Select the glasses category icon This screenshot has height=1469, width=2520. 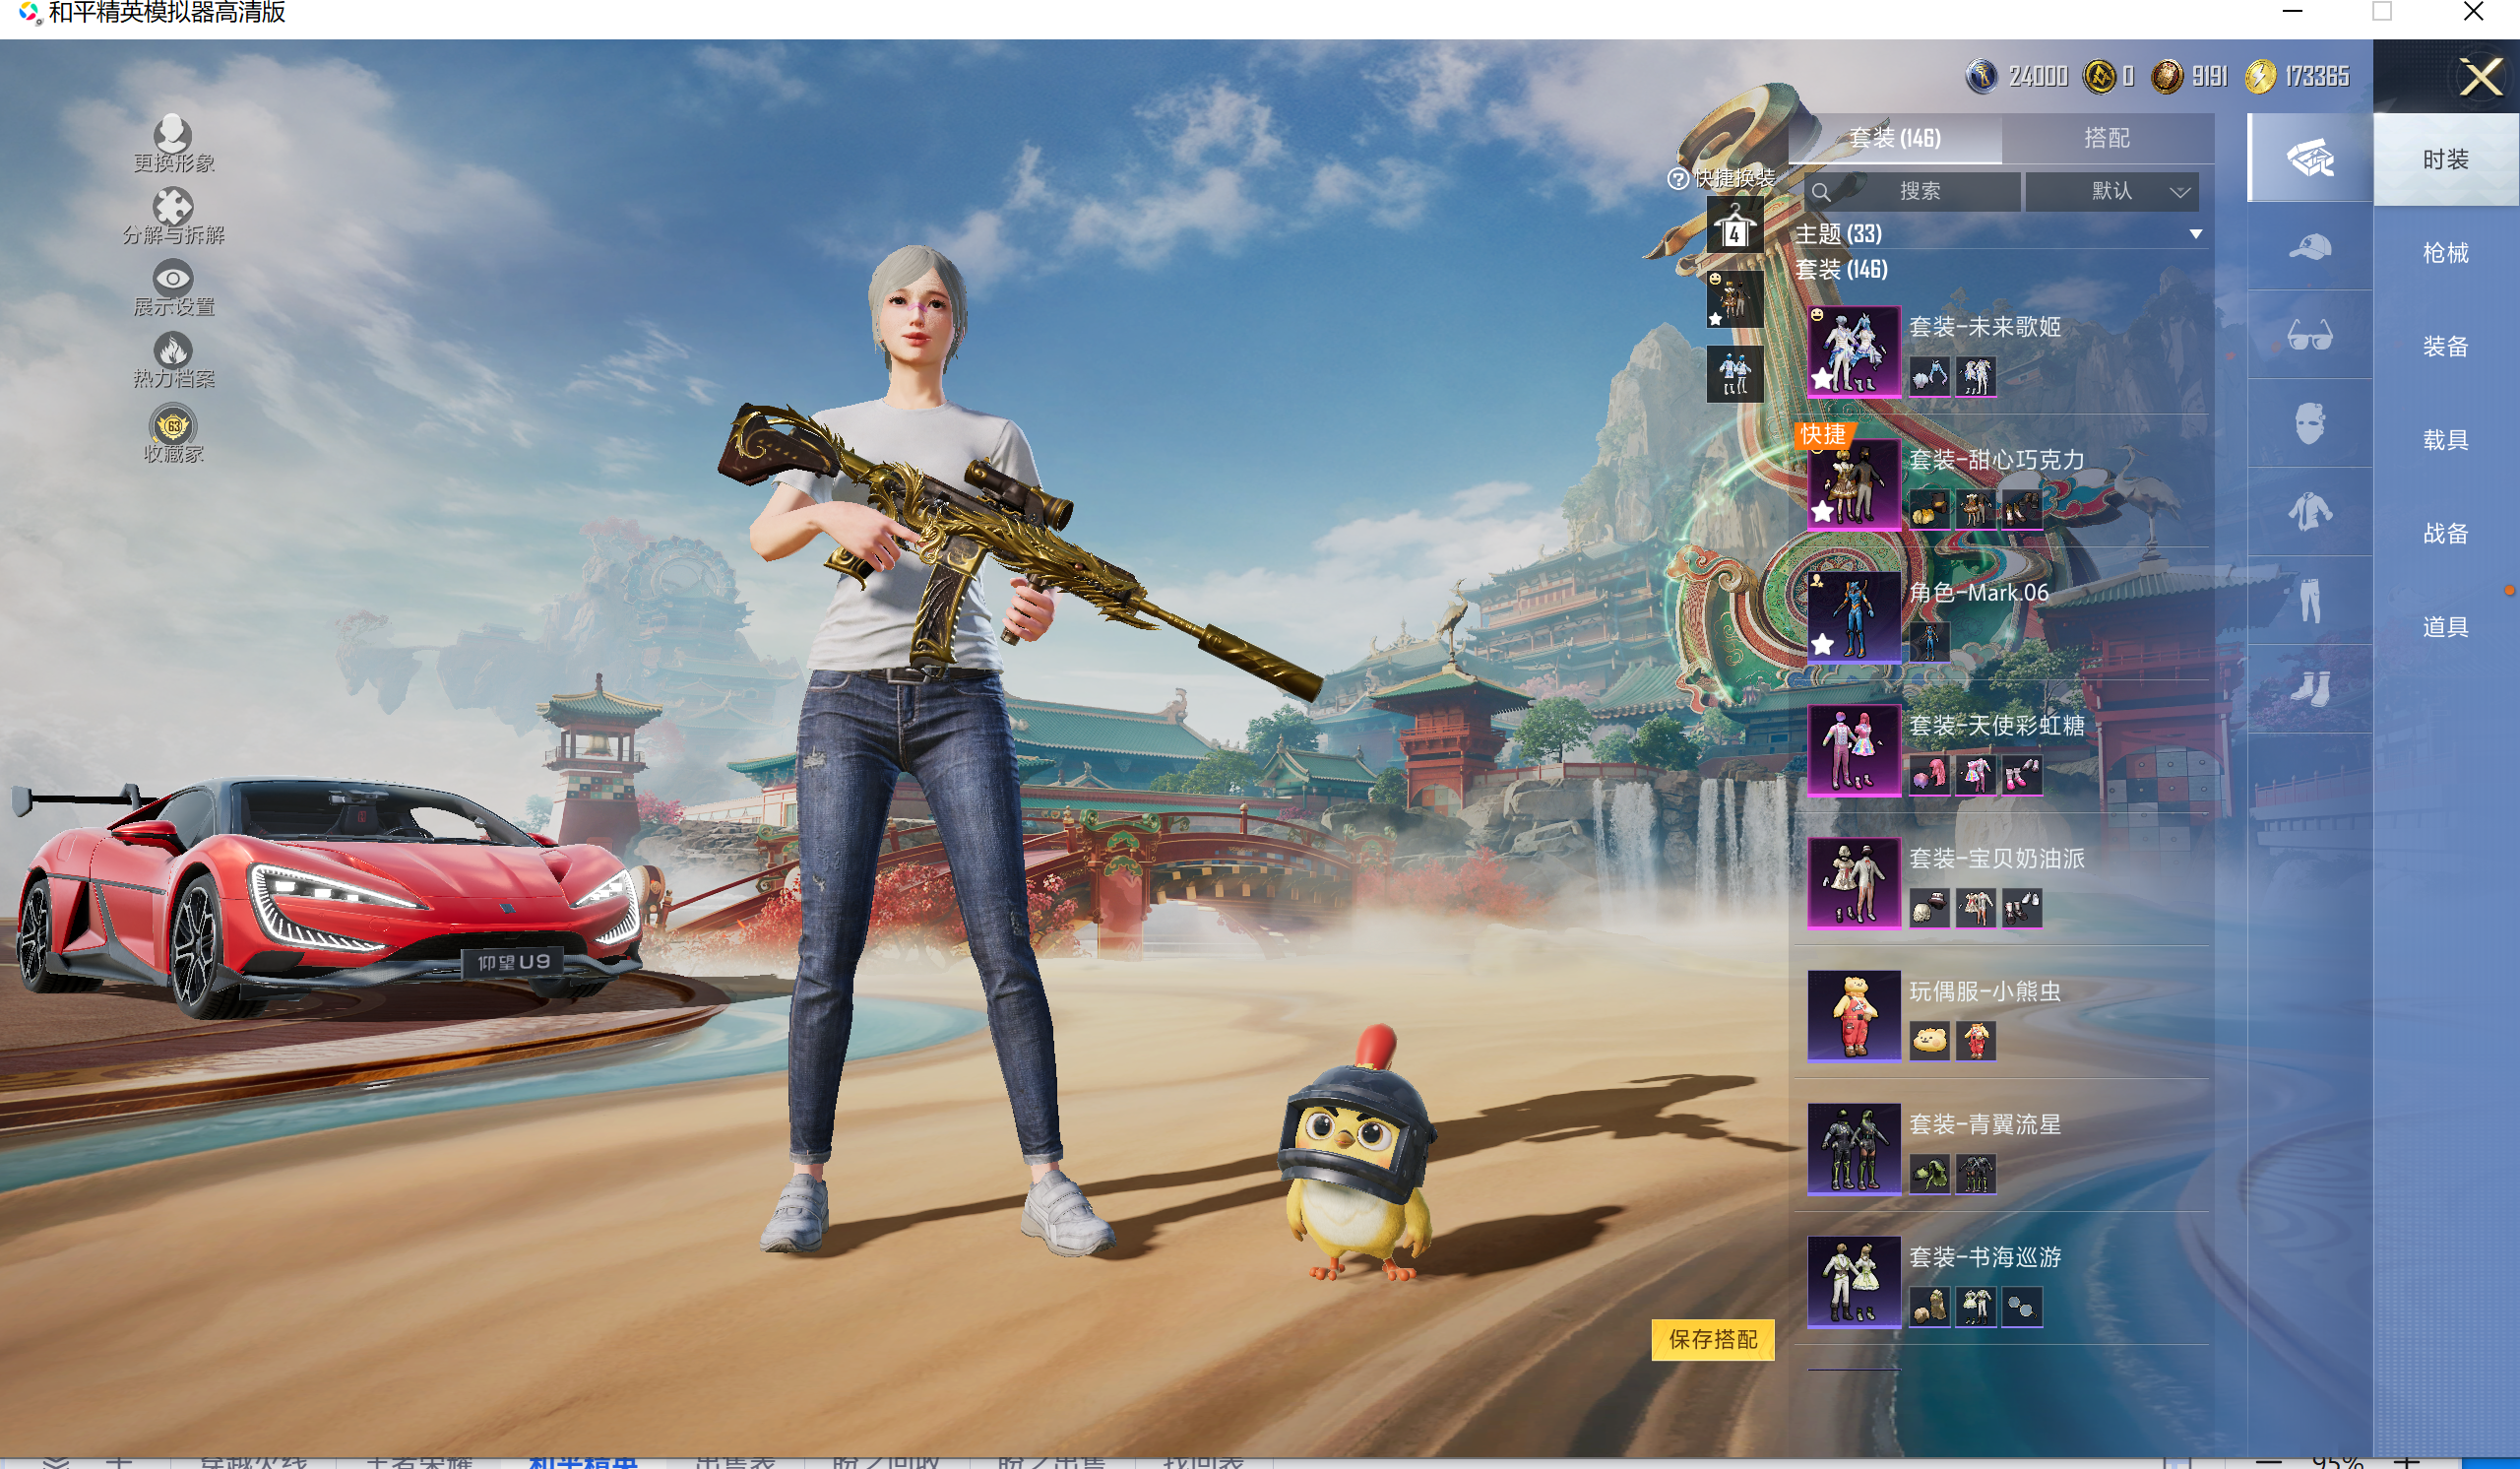[2310, 335]
